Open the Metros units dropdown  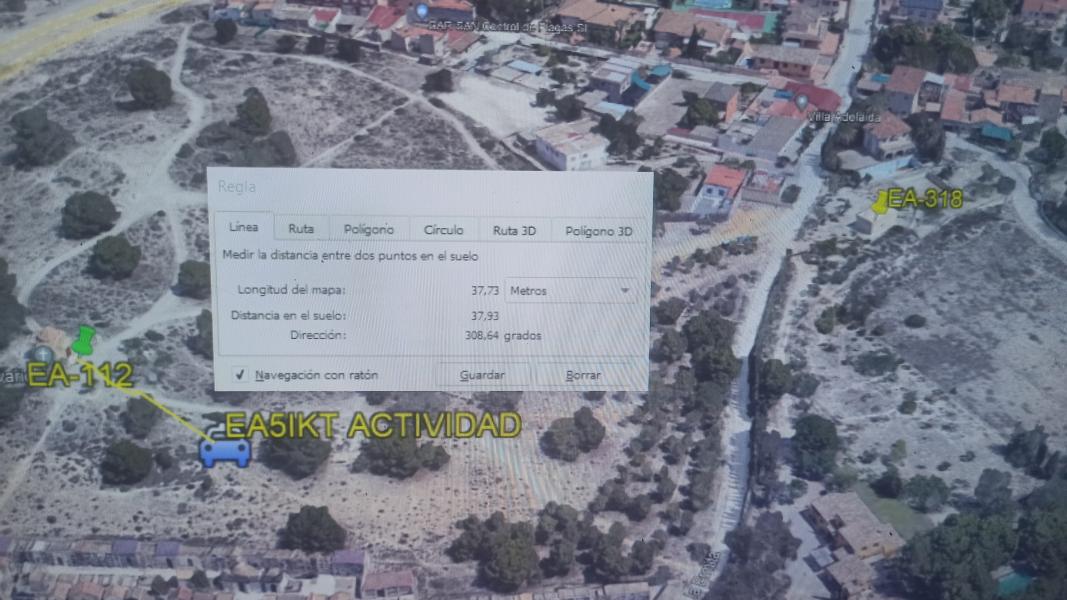tap(570, 290)
